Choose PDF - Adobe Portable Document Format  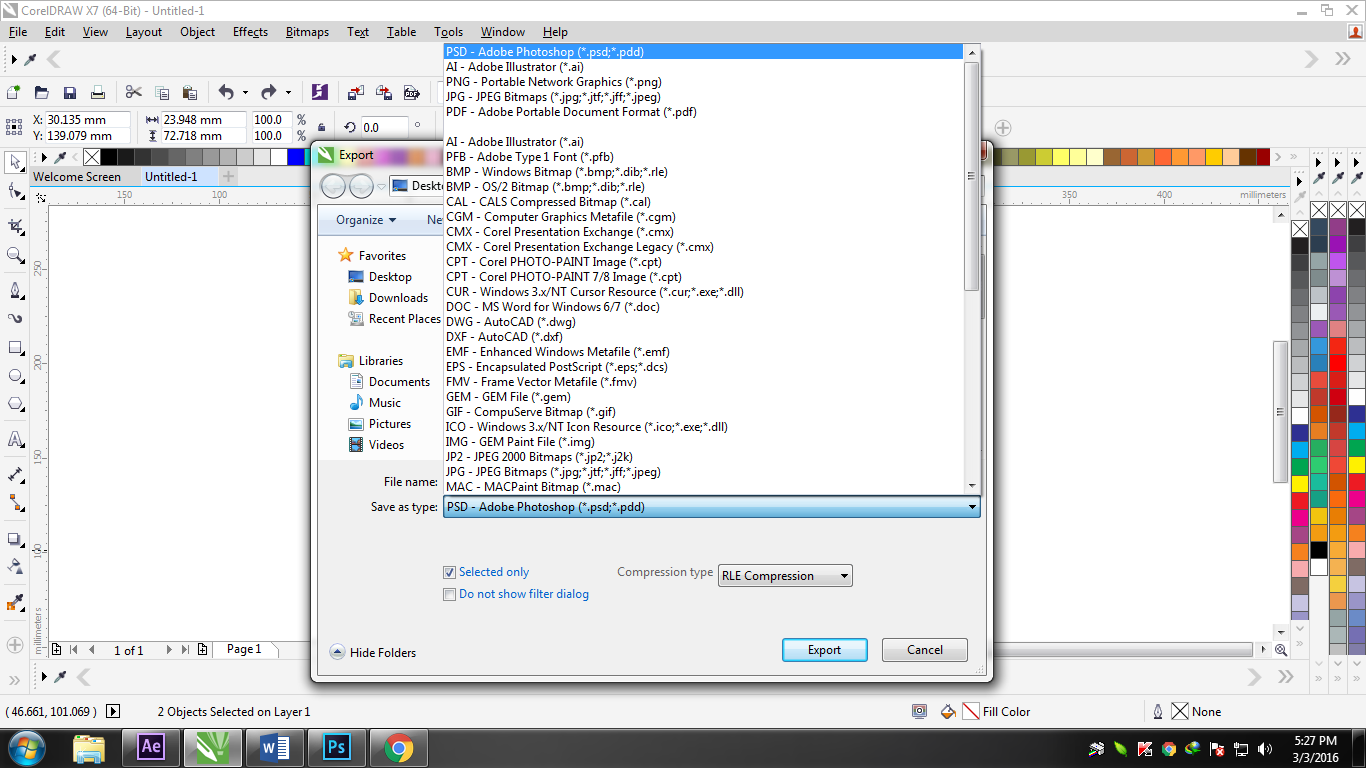[x=571, y=112]
